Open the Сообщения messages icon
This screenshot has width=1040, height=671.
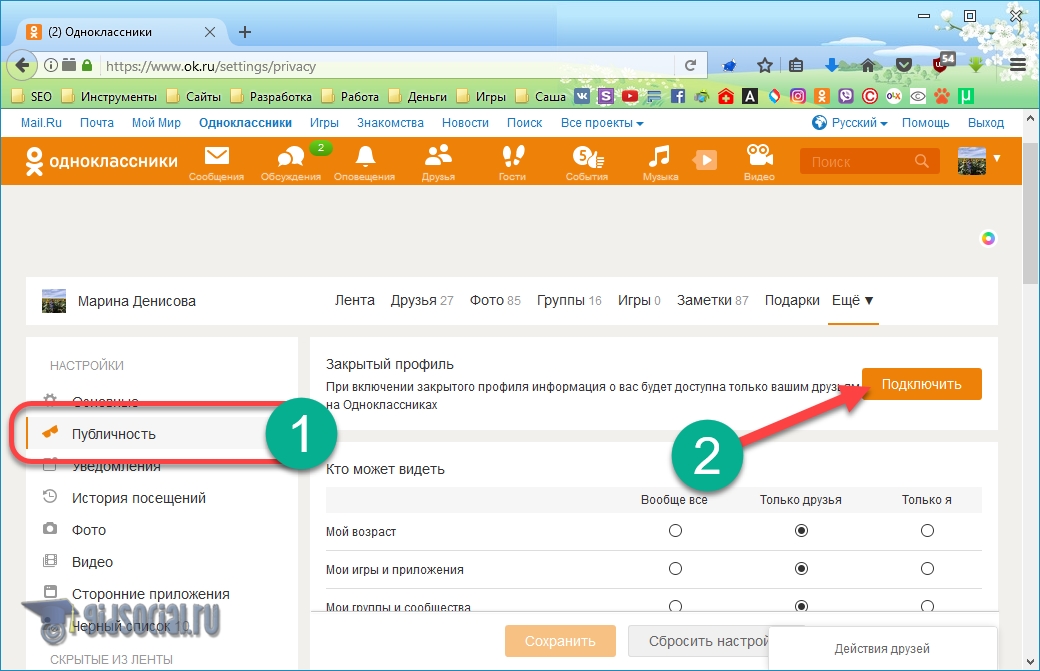(216, 162)
